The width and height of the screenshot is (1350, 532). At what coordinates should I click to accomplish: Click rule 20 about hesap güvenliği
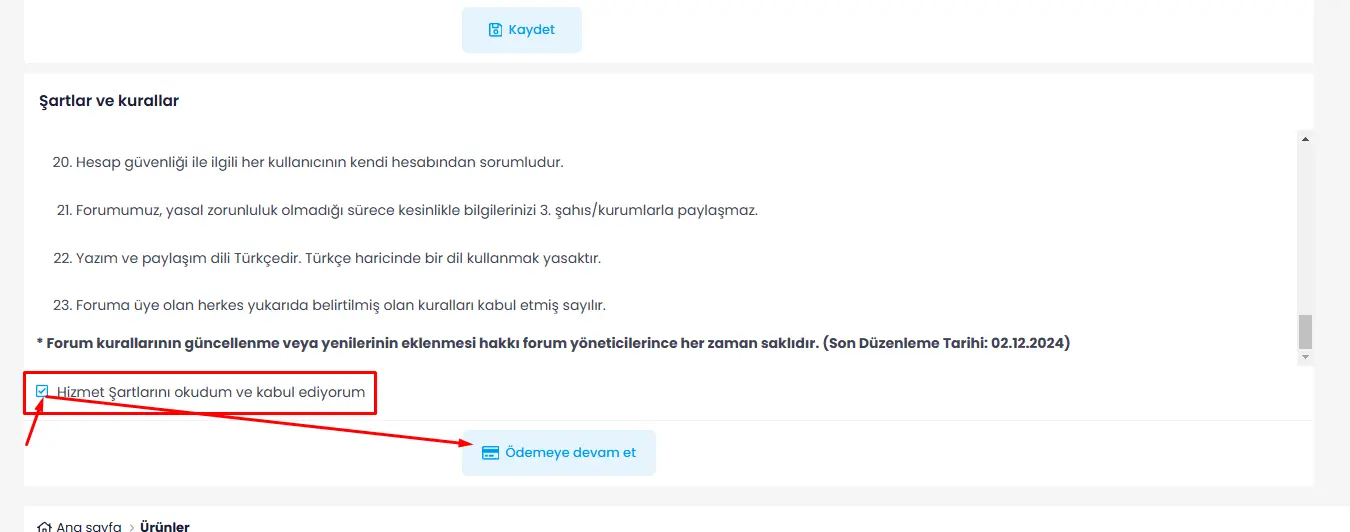[x=308, y=162]
